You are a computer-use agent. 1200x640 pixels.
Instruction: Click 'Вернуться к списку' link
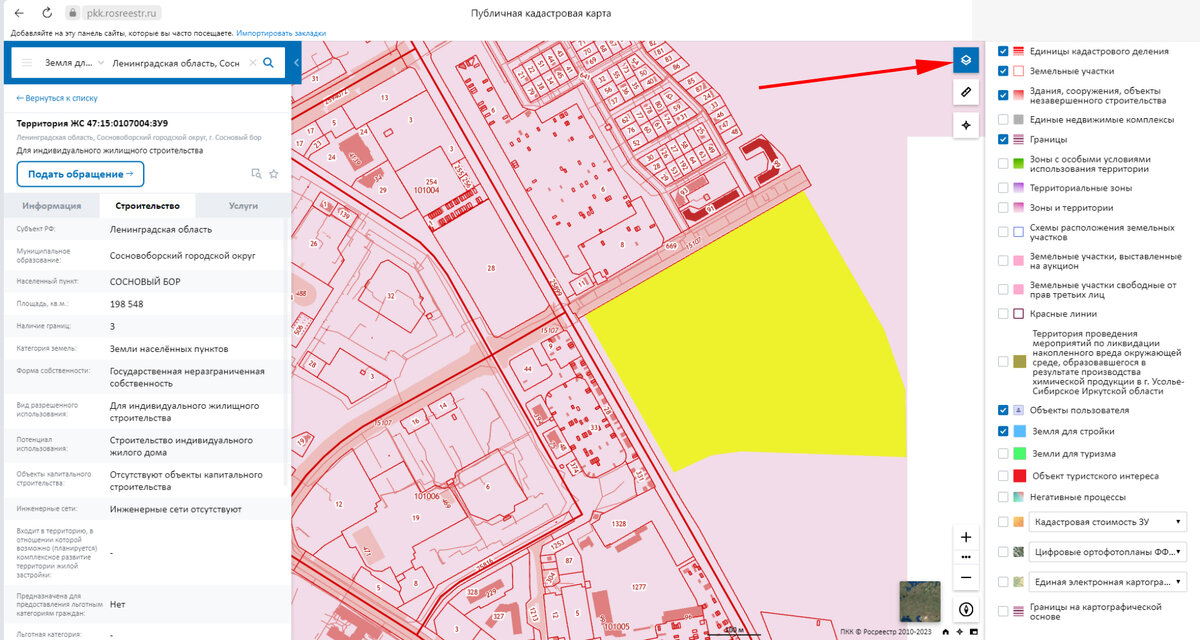(x=57, y=98)
